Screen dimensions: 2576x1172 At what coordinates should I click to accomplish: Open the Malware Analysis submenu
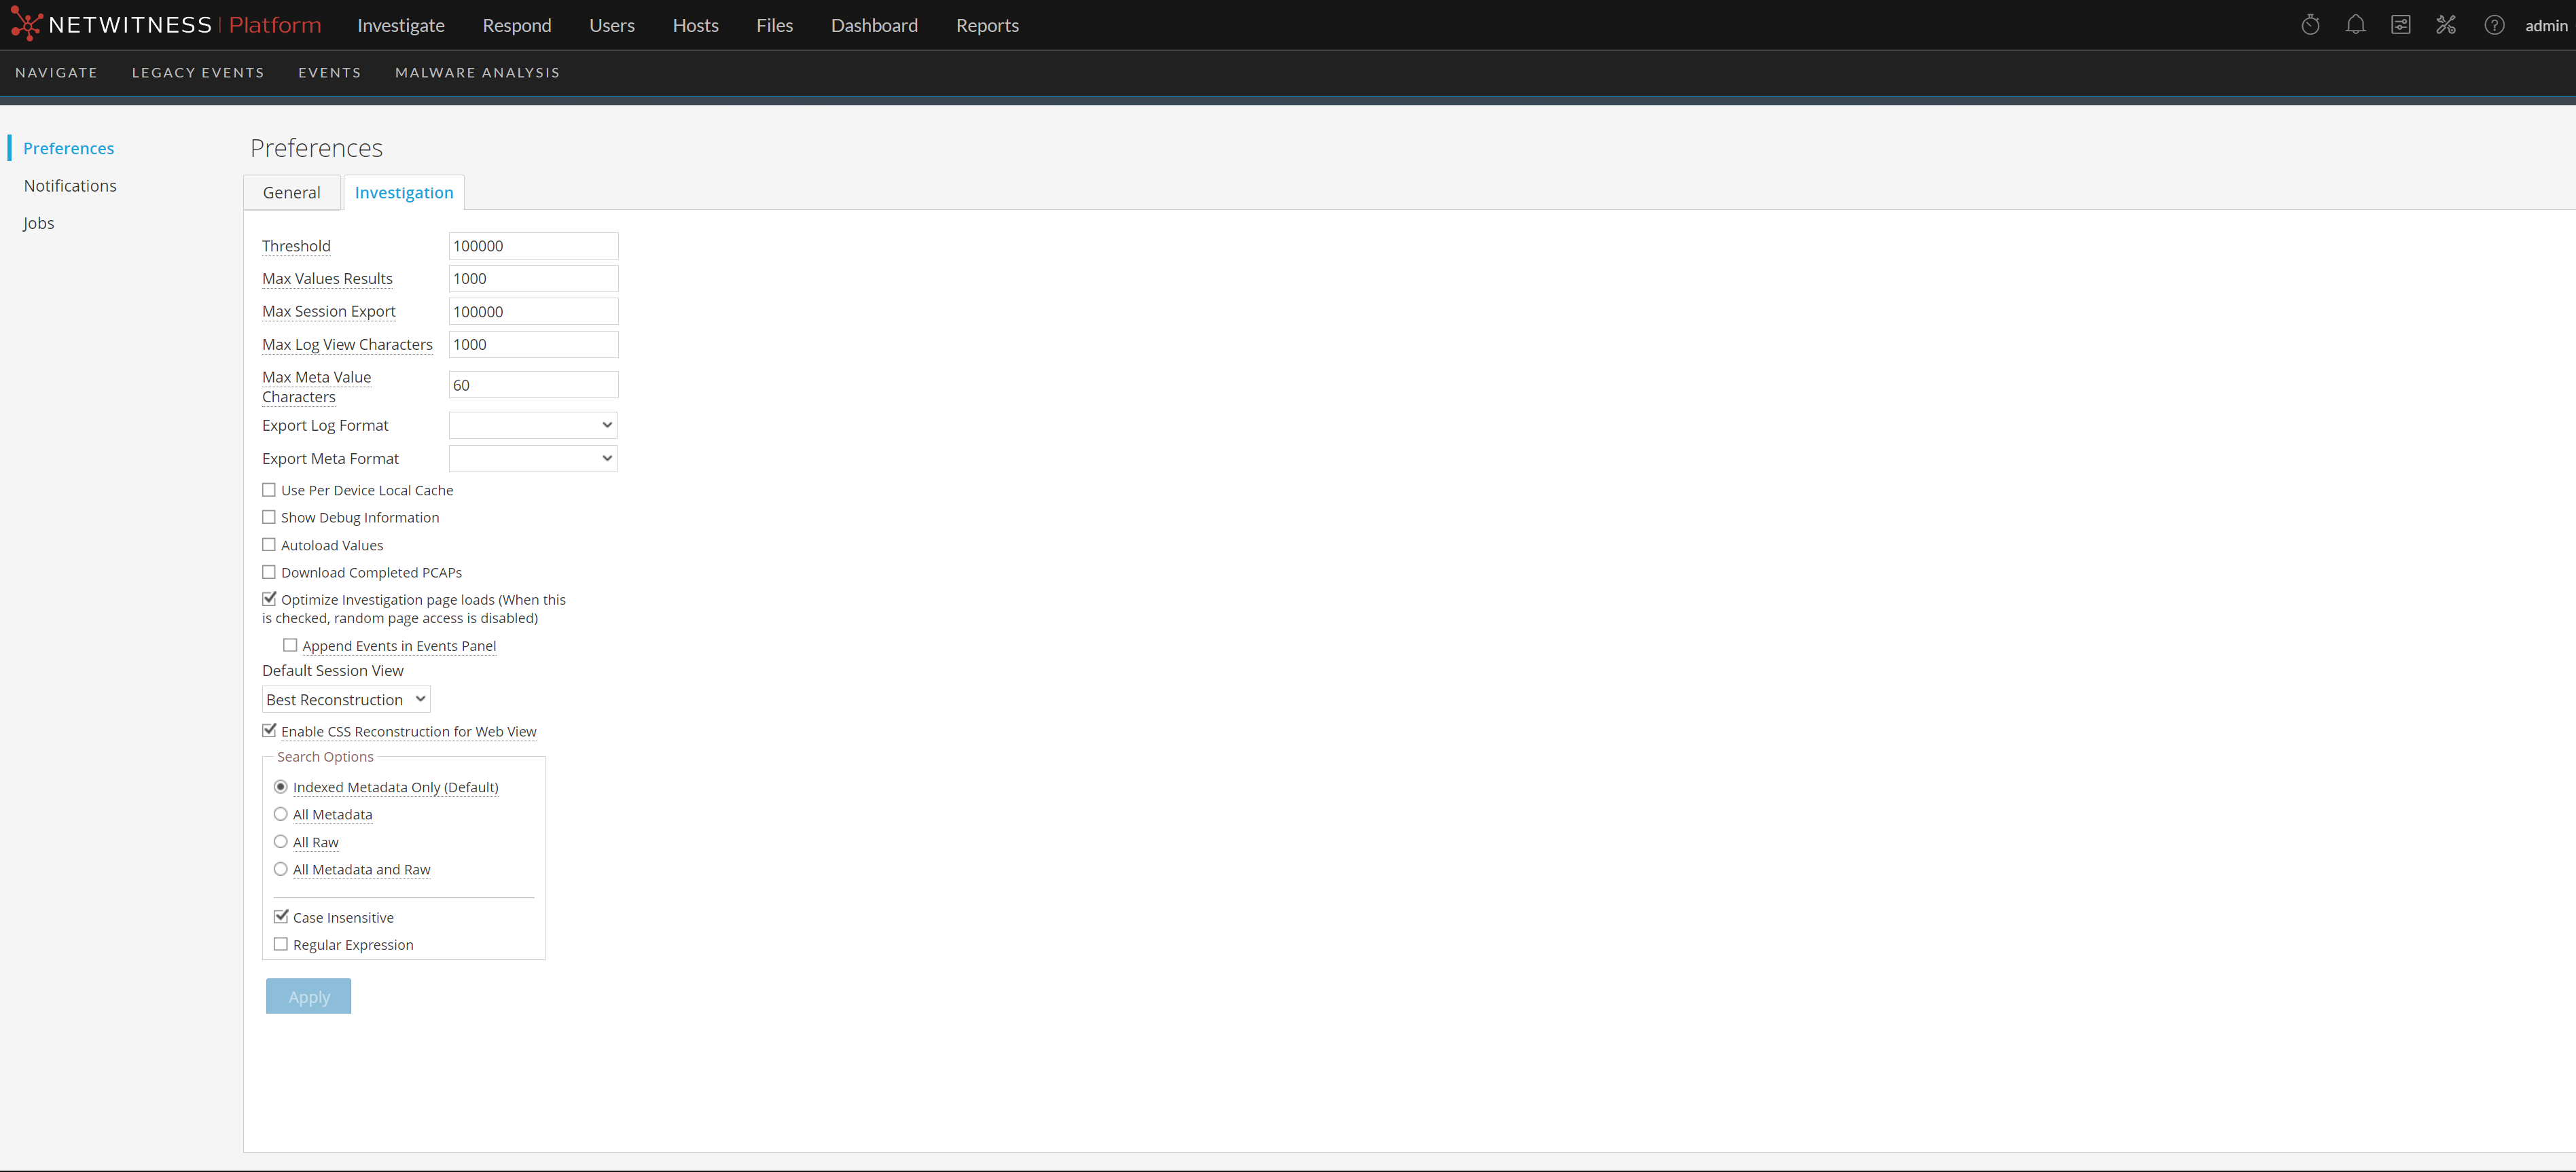(x=477, y=72)
